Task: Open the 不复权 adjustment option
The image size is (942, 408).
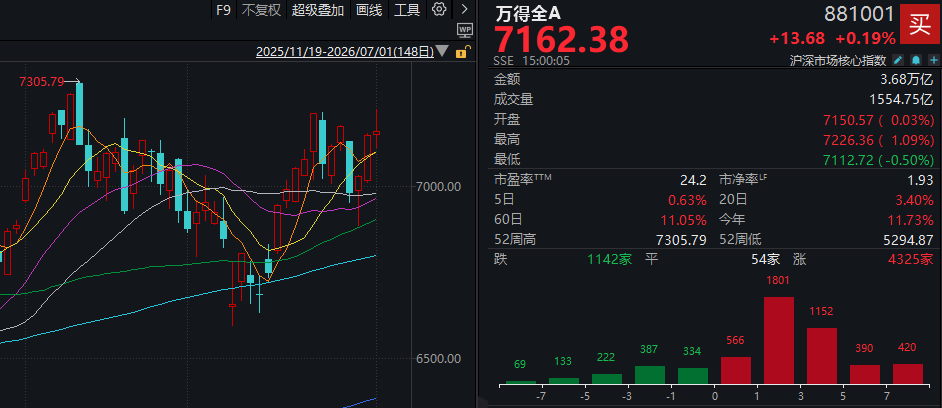Action: point(261,10)
